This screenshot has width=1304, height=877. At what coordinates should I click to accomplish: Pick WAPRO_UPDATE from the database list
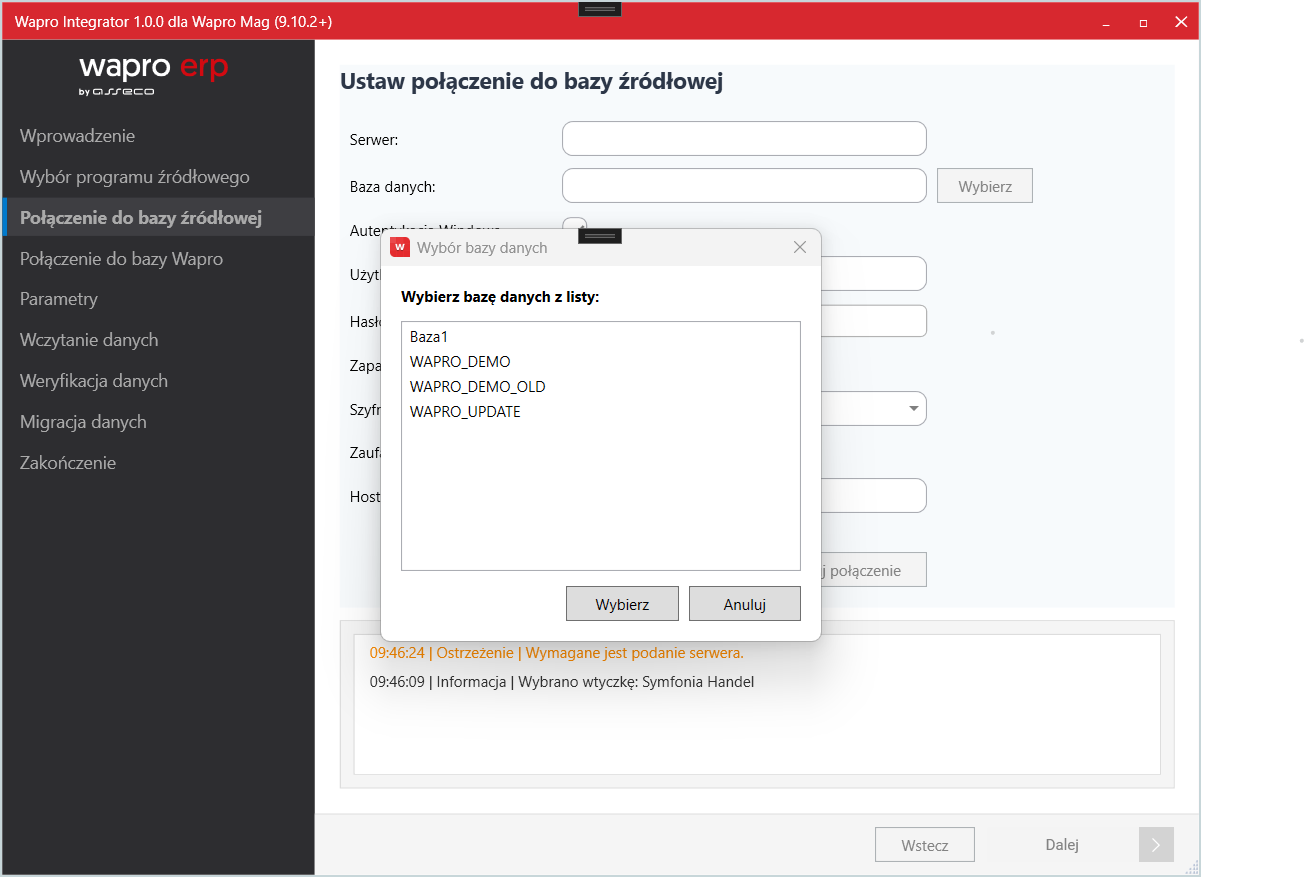(x=465, y=412)
